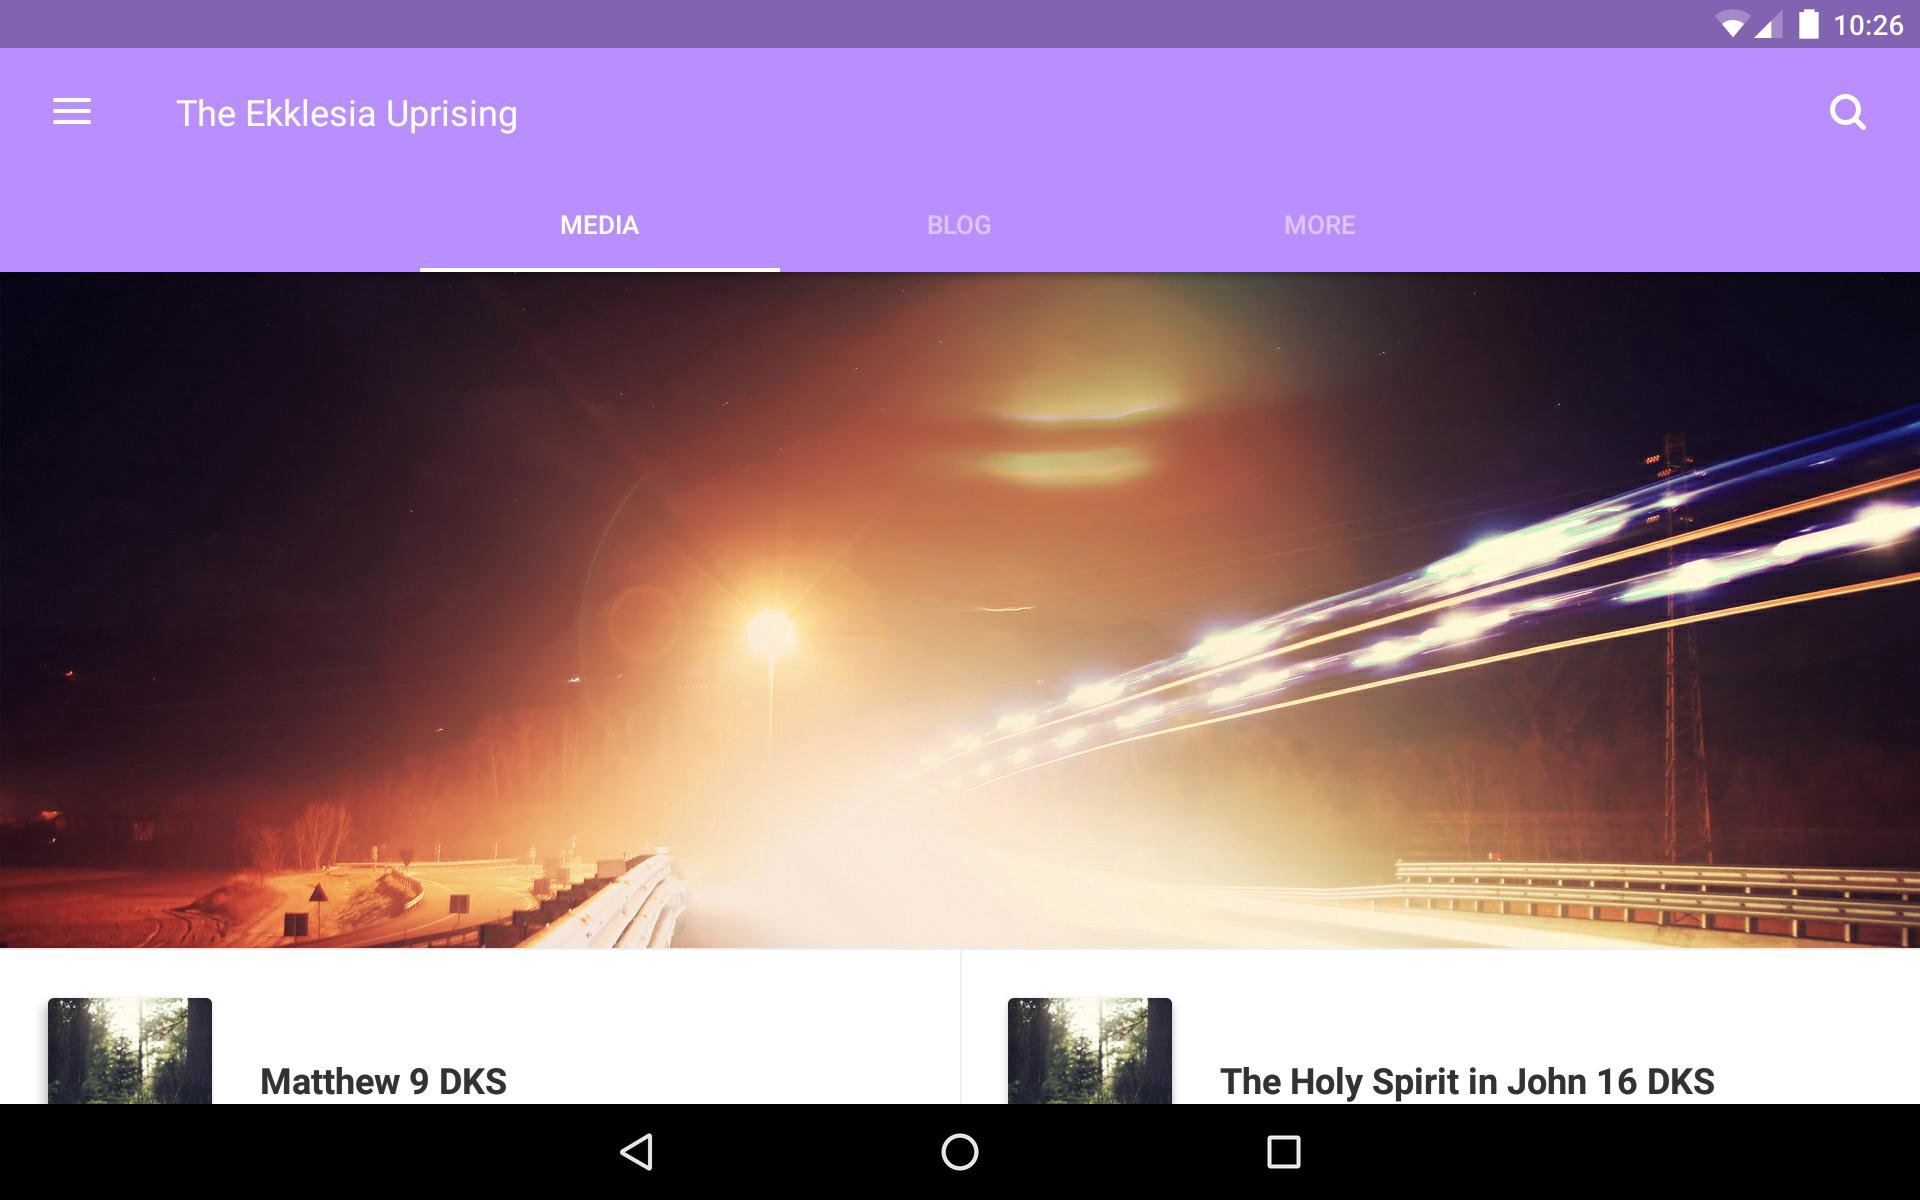
Task: Tap the Matthew 9 DKS forest thumbnail
Action: (x=130, y=1050)
